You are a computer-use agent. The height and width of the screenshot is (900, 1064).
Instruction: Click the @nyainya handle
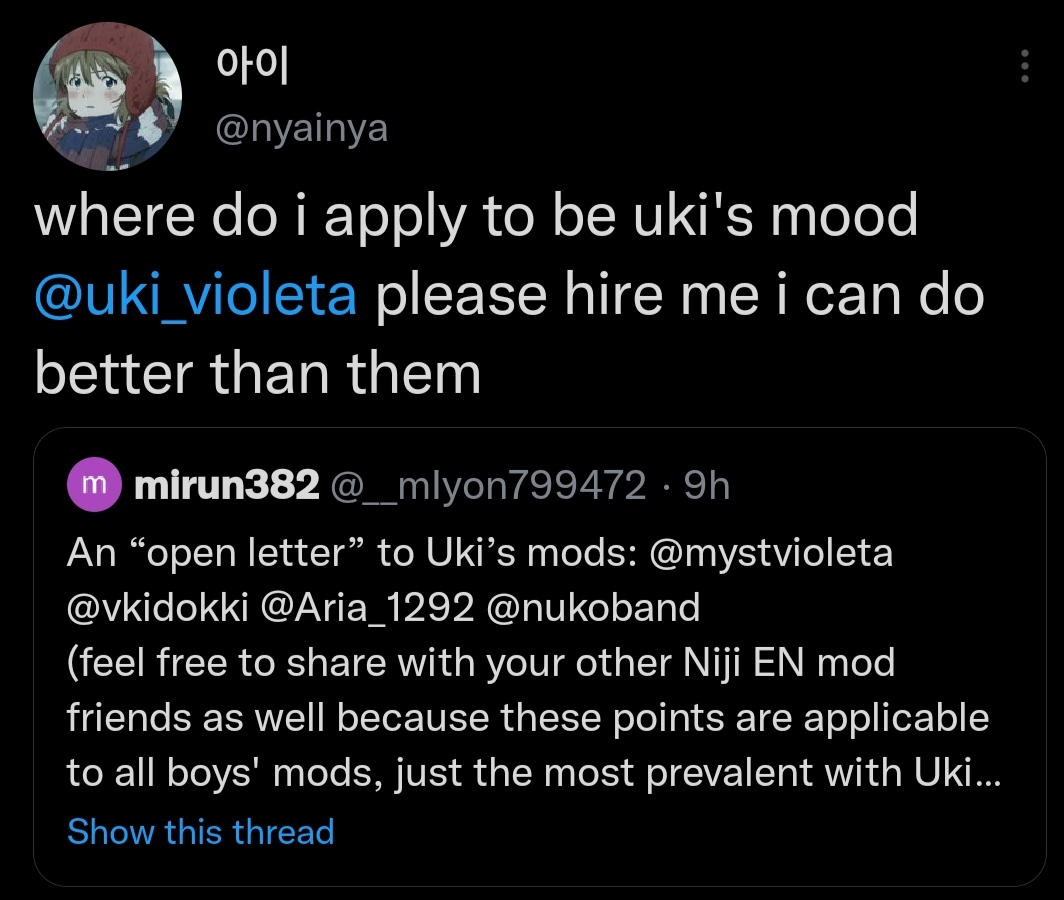click(x=301, y=128)
